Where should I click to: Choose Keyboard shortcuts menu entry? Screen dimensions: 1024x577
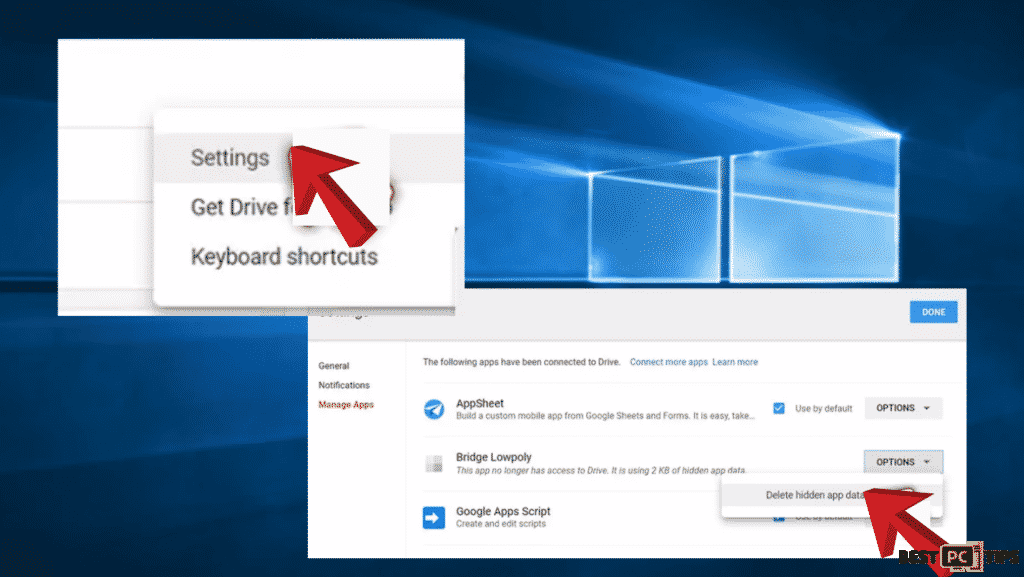[284, 257]
